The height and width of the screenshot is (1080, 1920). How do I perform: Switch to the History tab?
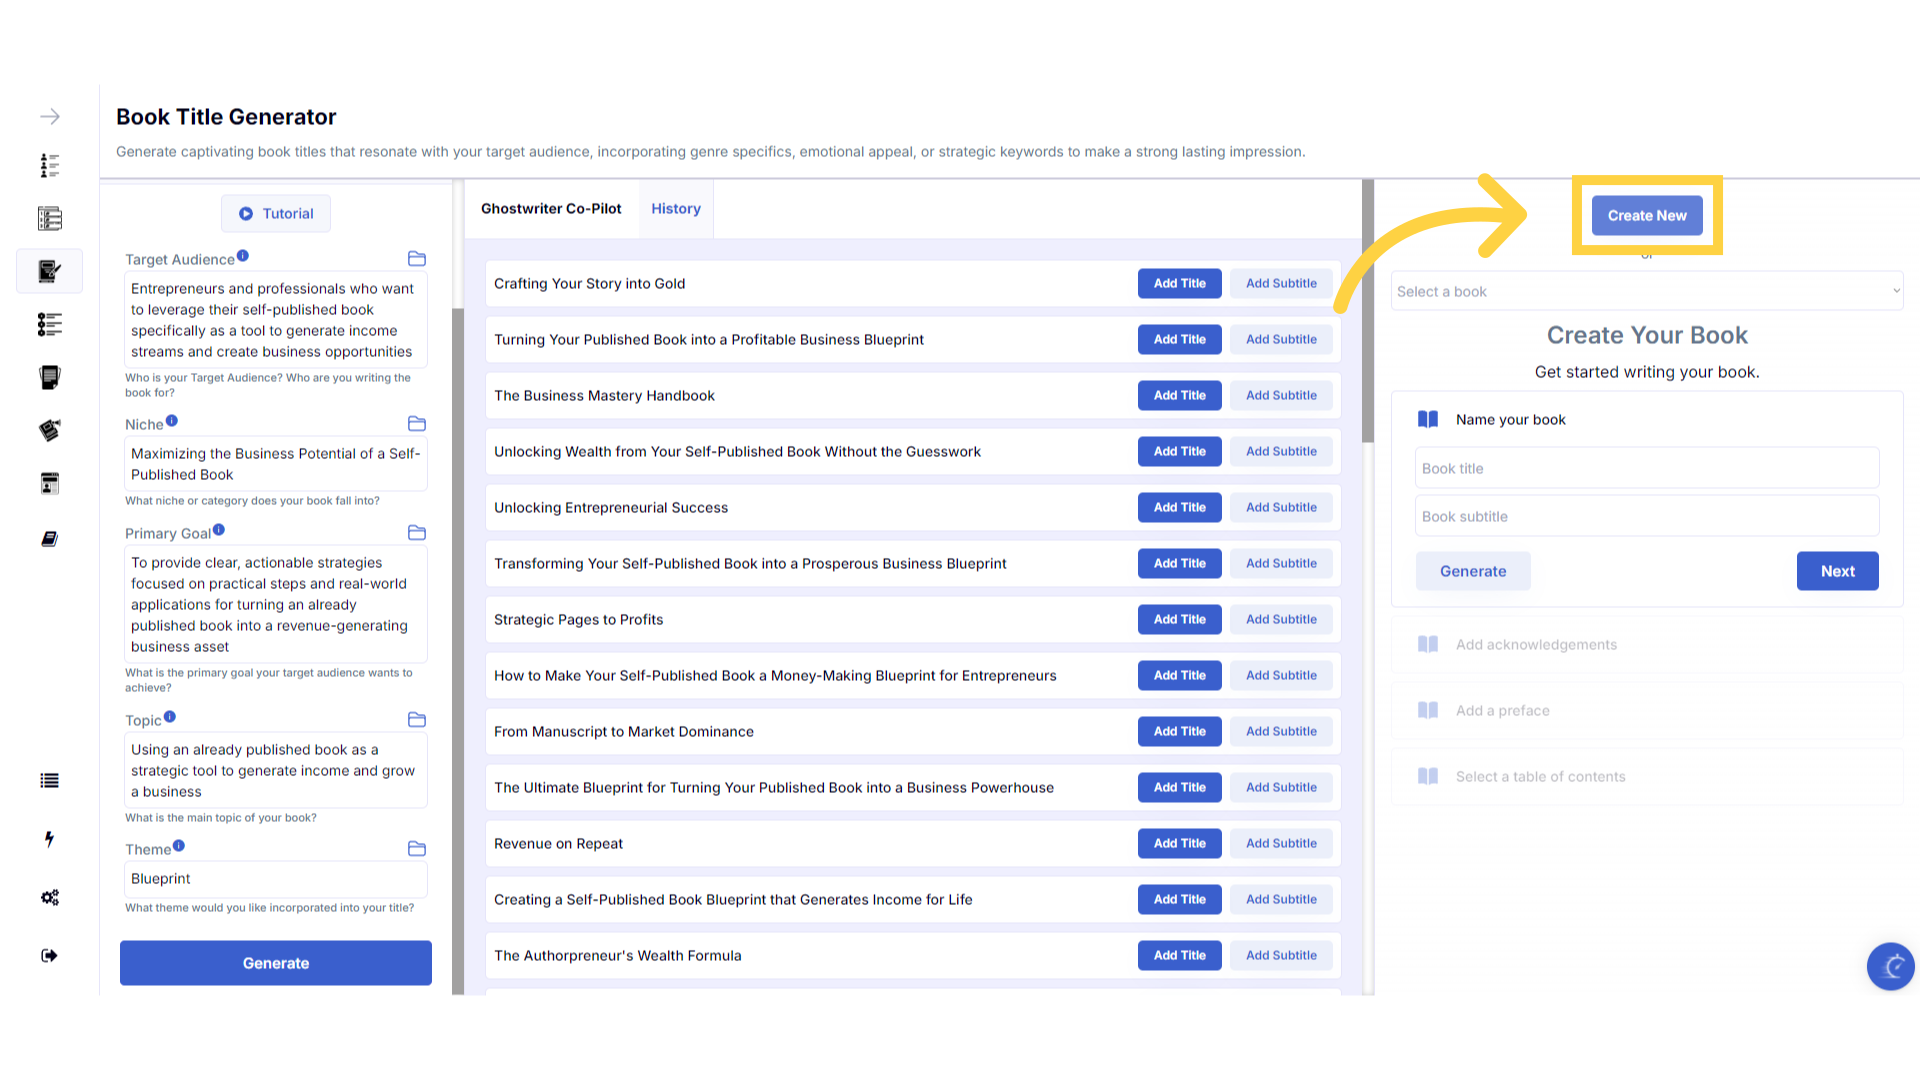pyautogui.click(x=676, y=209)
